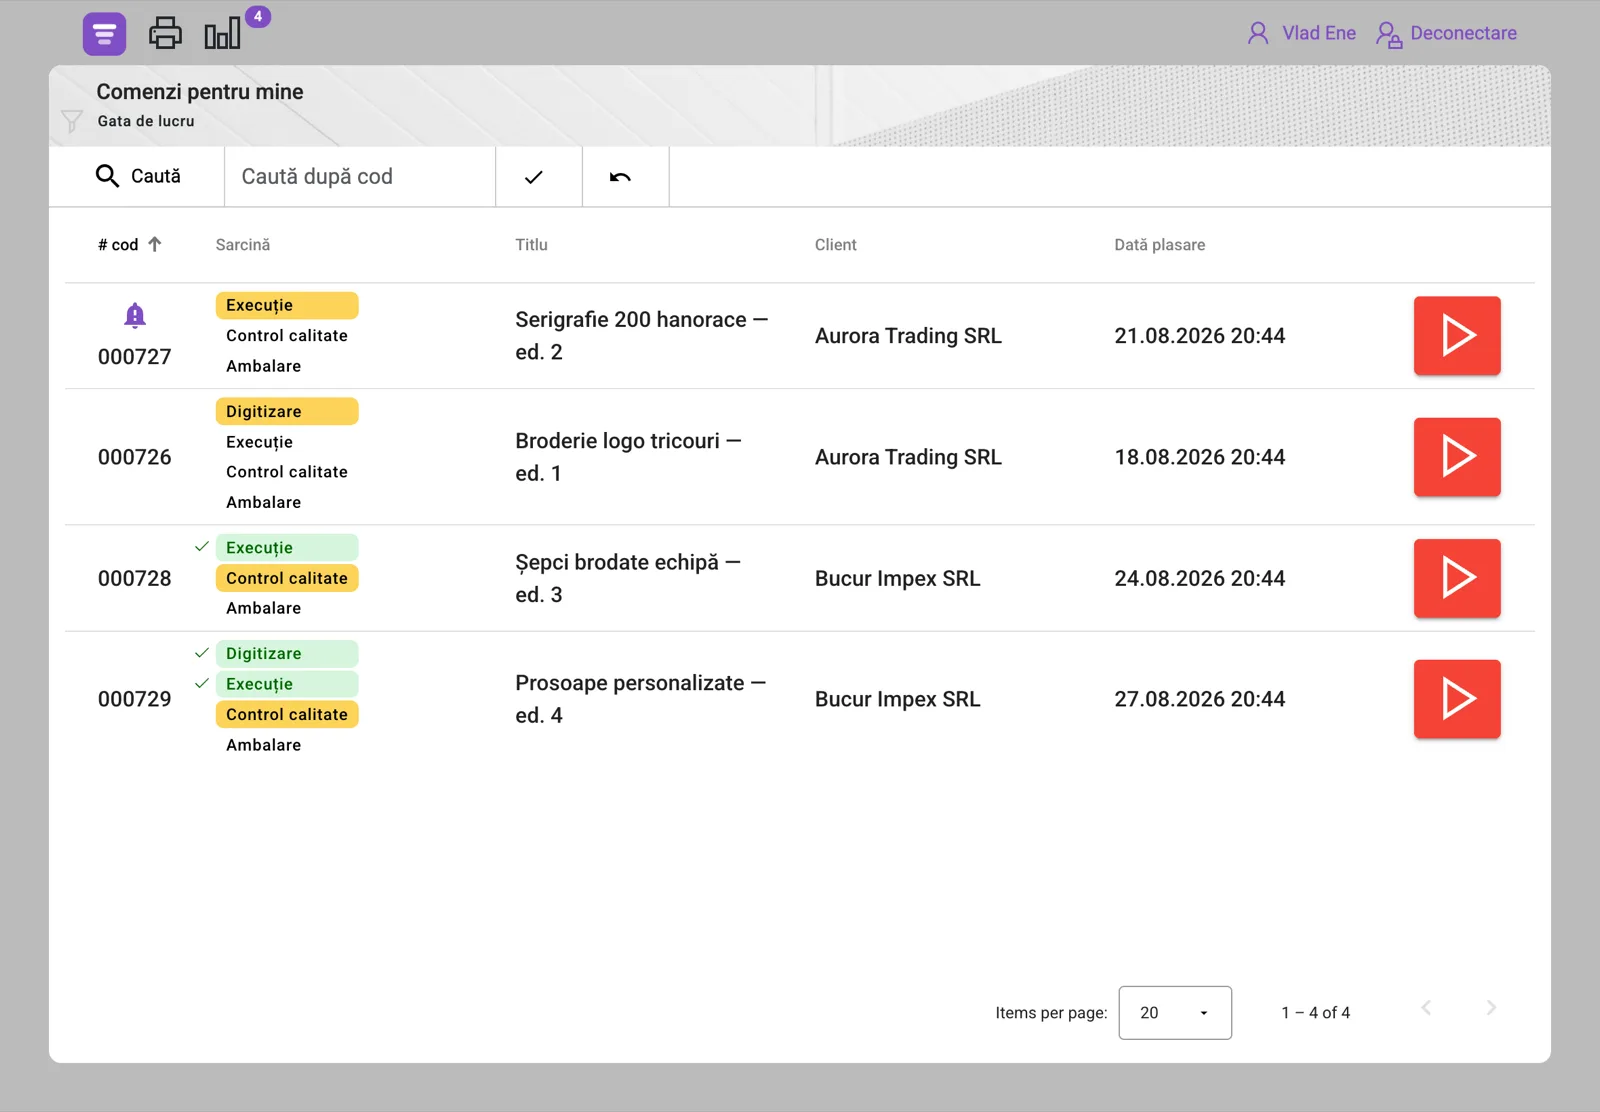
Task: Click the Client column header
Action: pos(835,245)
